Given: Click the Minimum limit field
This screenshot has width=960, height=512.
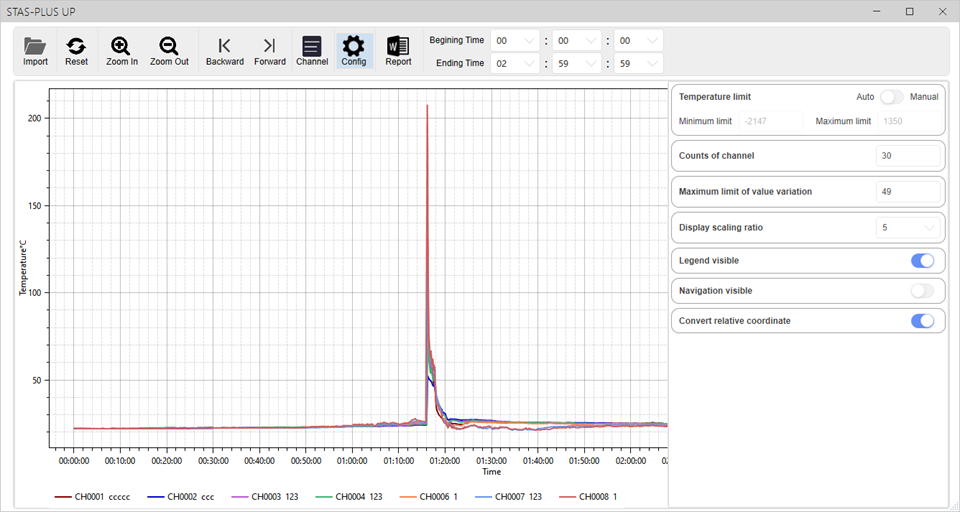Looking at the screenshot, I should pyautogui.click(x=771, y=121).
